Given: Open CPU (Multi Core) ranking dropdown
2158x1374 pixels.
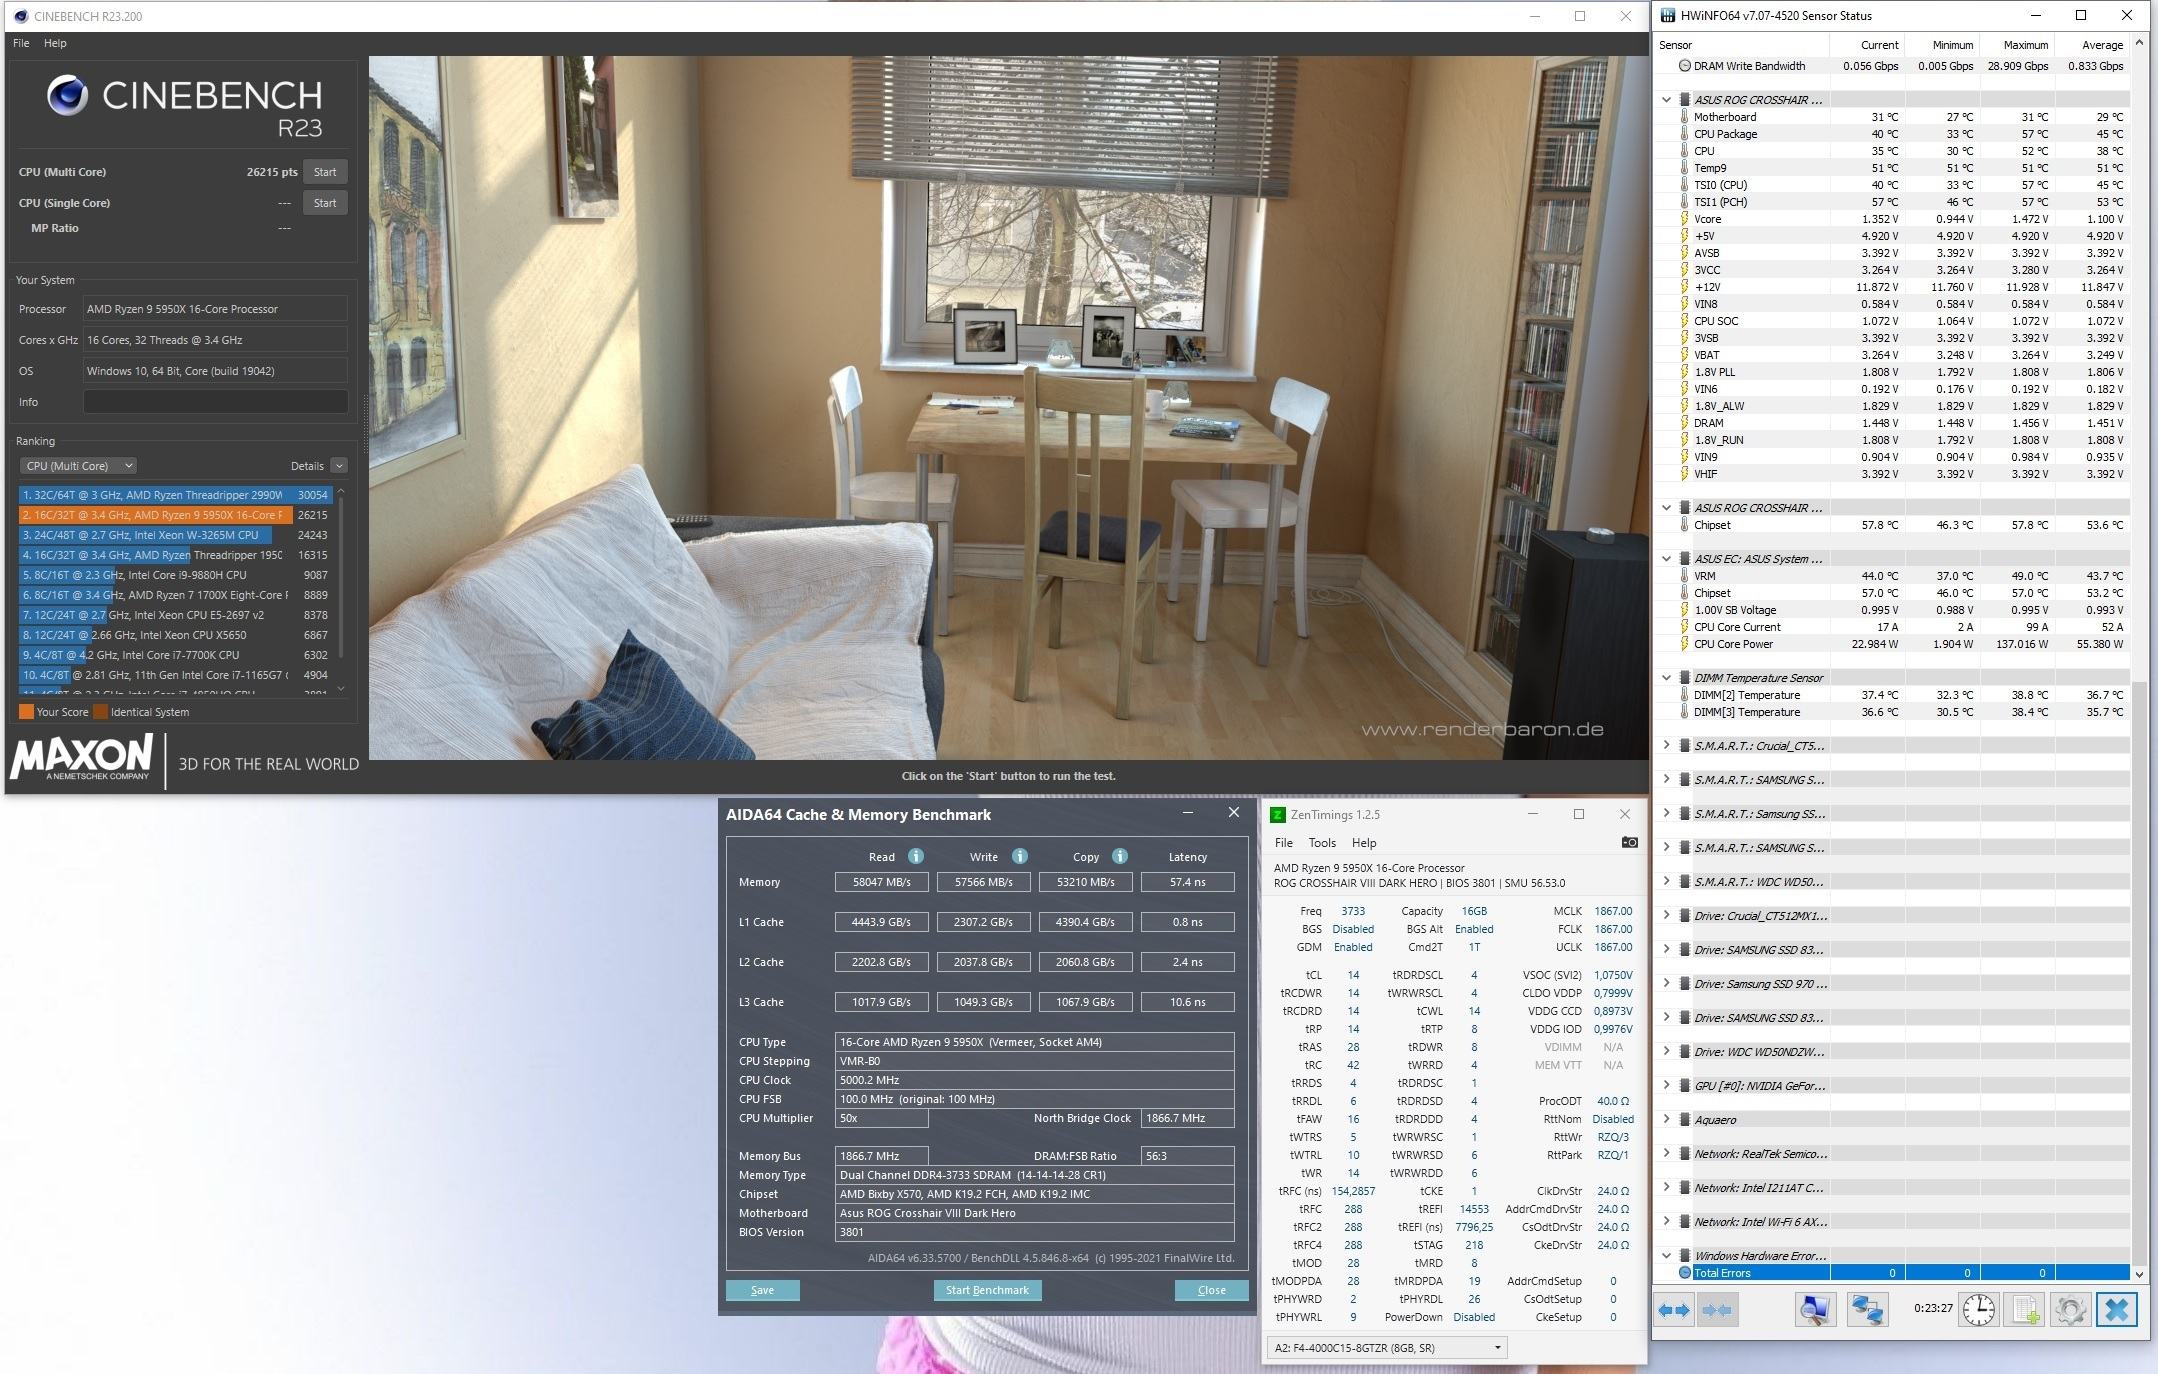Looking at the screenshot, I should pyautogui.click(x=78, y=466).
